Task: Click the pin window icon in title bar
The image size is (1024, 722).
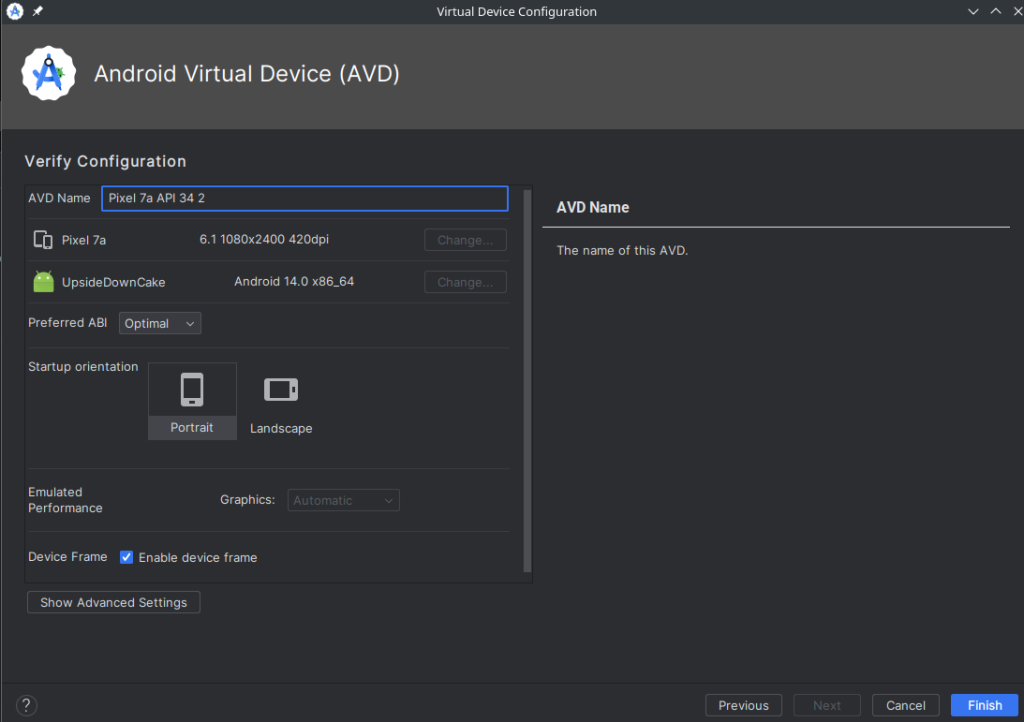Action: (x=38, y=11)
